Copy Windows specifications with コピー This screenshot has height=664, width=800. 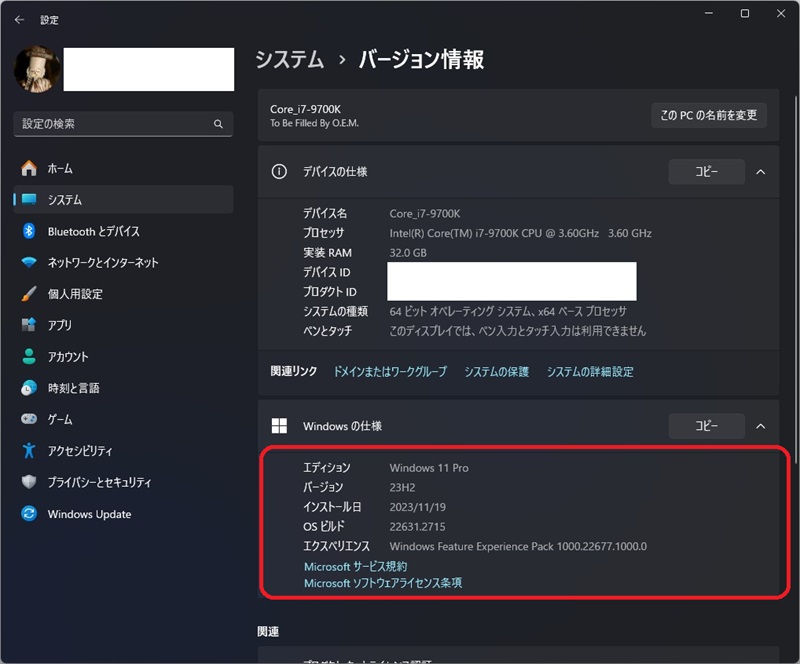click(707, 426)
